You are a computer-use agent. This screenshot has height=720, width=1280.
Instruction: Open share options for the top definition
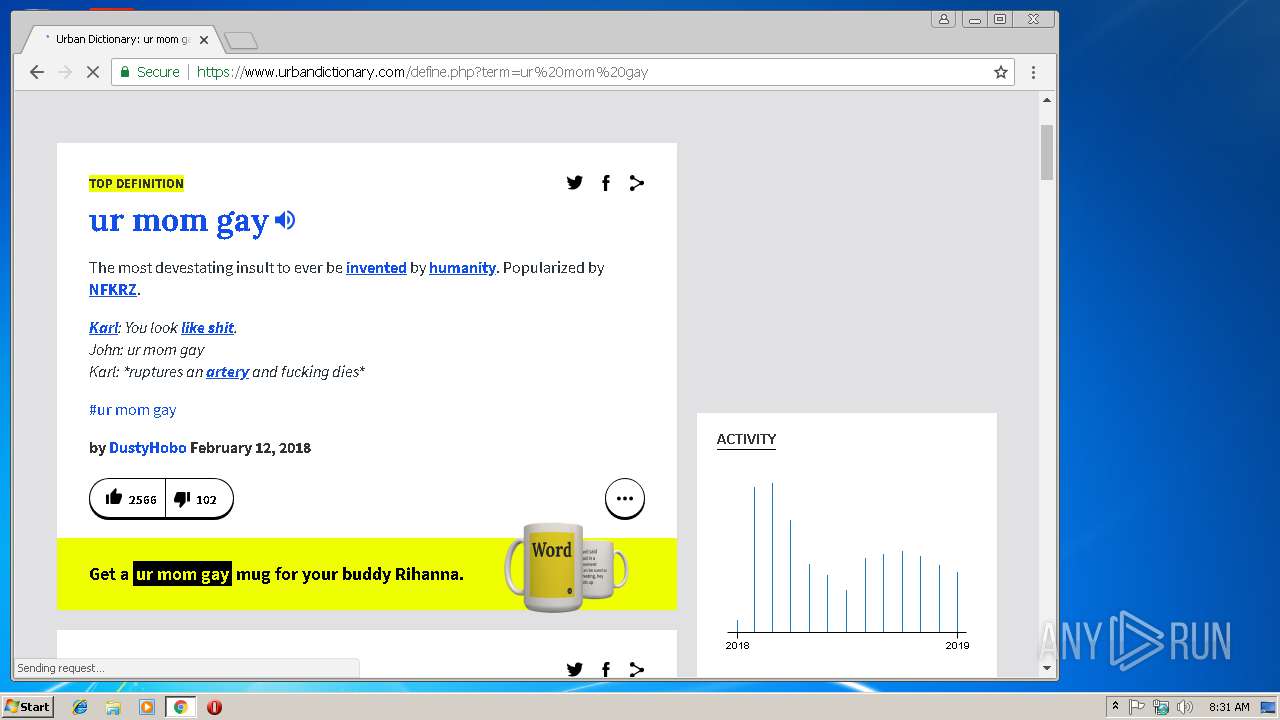(x=636, y=182)
